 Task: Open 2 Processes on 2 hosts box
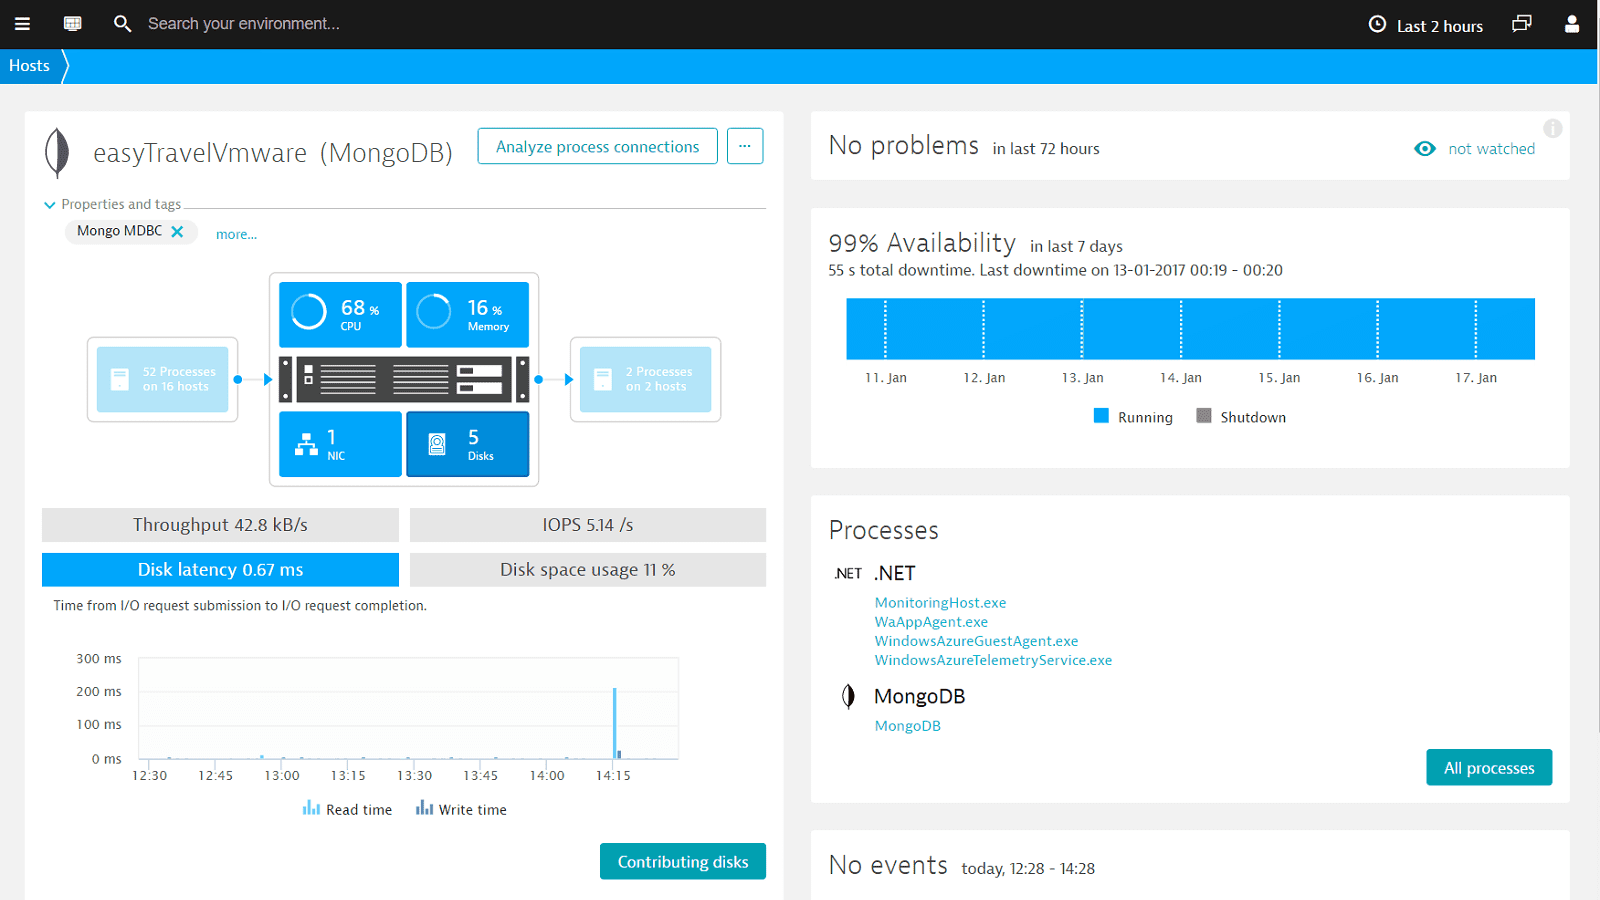tap(645, 379)
